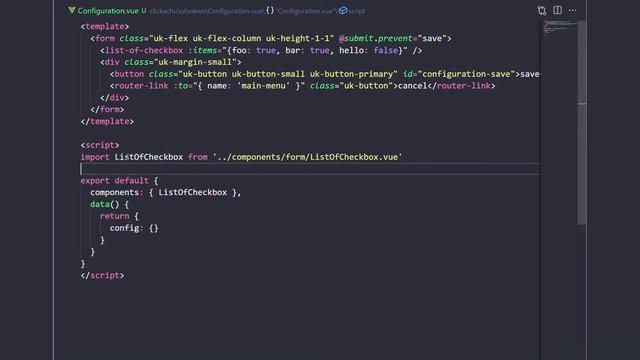Image resolution: width=640 pixels, height=360 pixels.
Task: Click the 'components: { ListOfCheckbox }' line
Action: 166,193
